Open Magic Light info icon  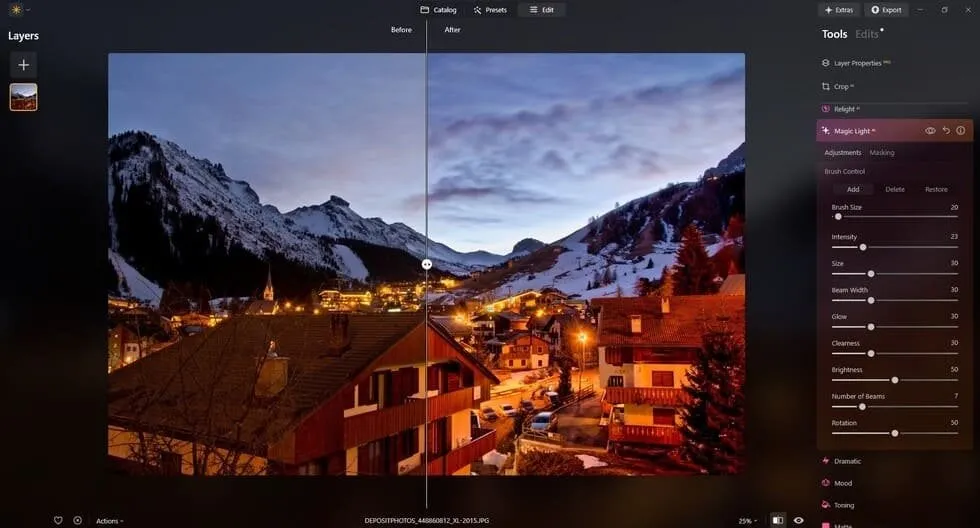(961, 131)
